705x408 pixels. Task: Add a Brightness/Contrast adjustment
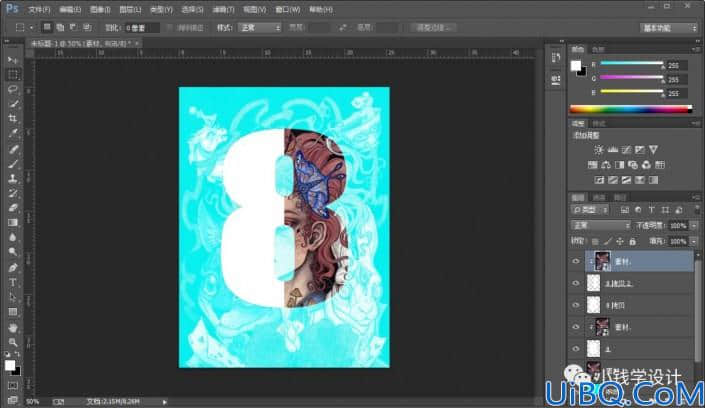click(598, 150)
